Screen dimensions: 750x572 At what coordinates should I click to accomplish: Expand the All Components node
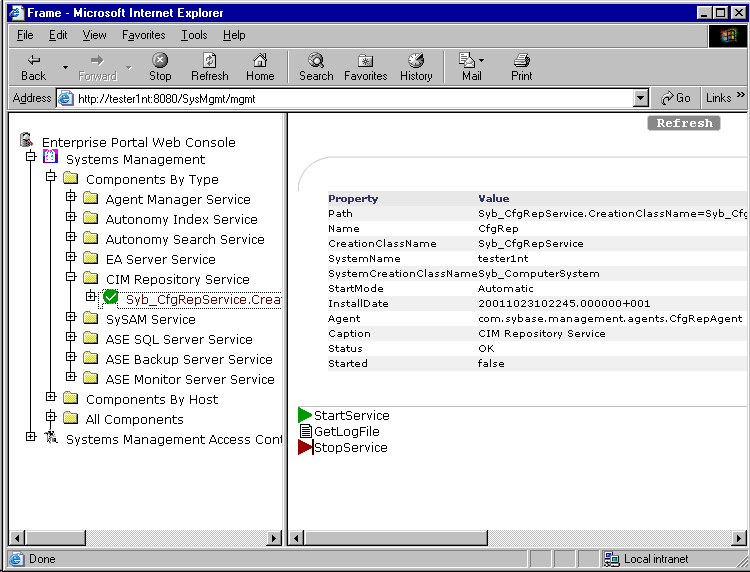(51, 416)
